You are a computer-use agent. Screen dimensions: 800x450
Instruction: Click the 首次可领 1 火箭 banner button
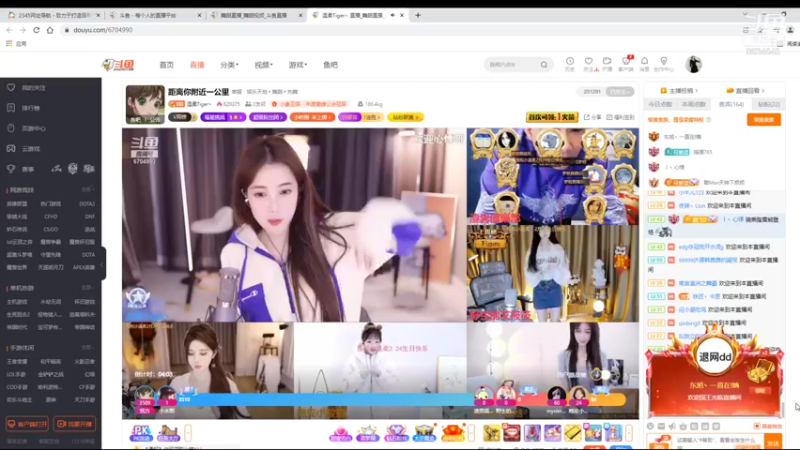coord(552,117)
